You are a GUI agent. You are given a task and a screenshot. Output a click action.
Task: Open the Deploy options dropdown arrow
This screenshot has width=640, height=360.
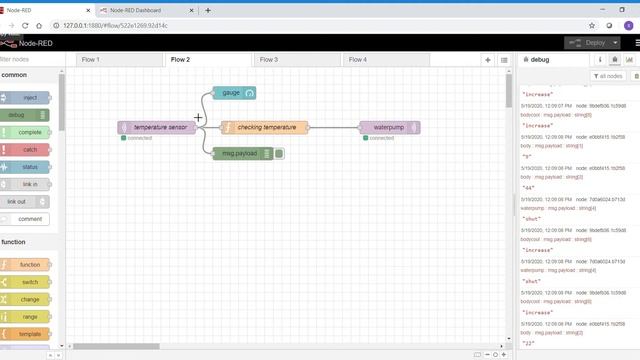pos(615,43)
